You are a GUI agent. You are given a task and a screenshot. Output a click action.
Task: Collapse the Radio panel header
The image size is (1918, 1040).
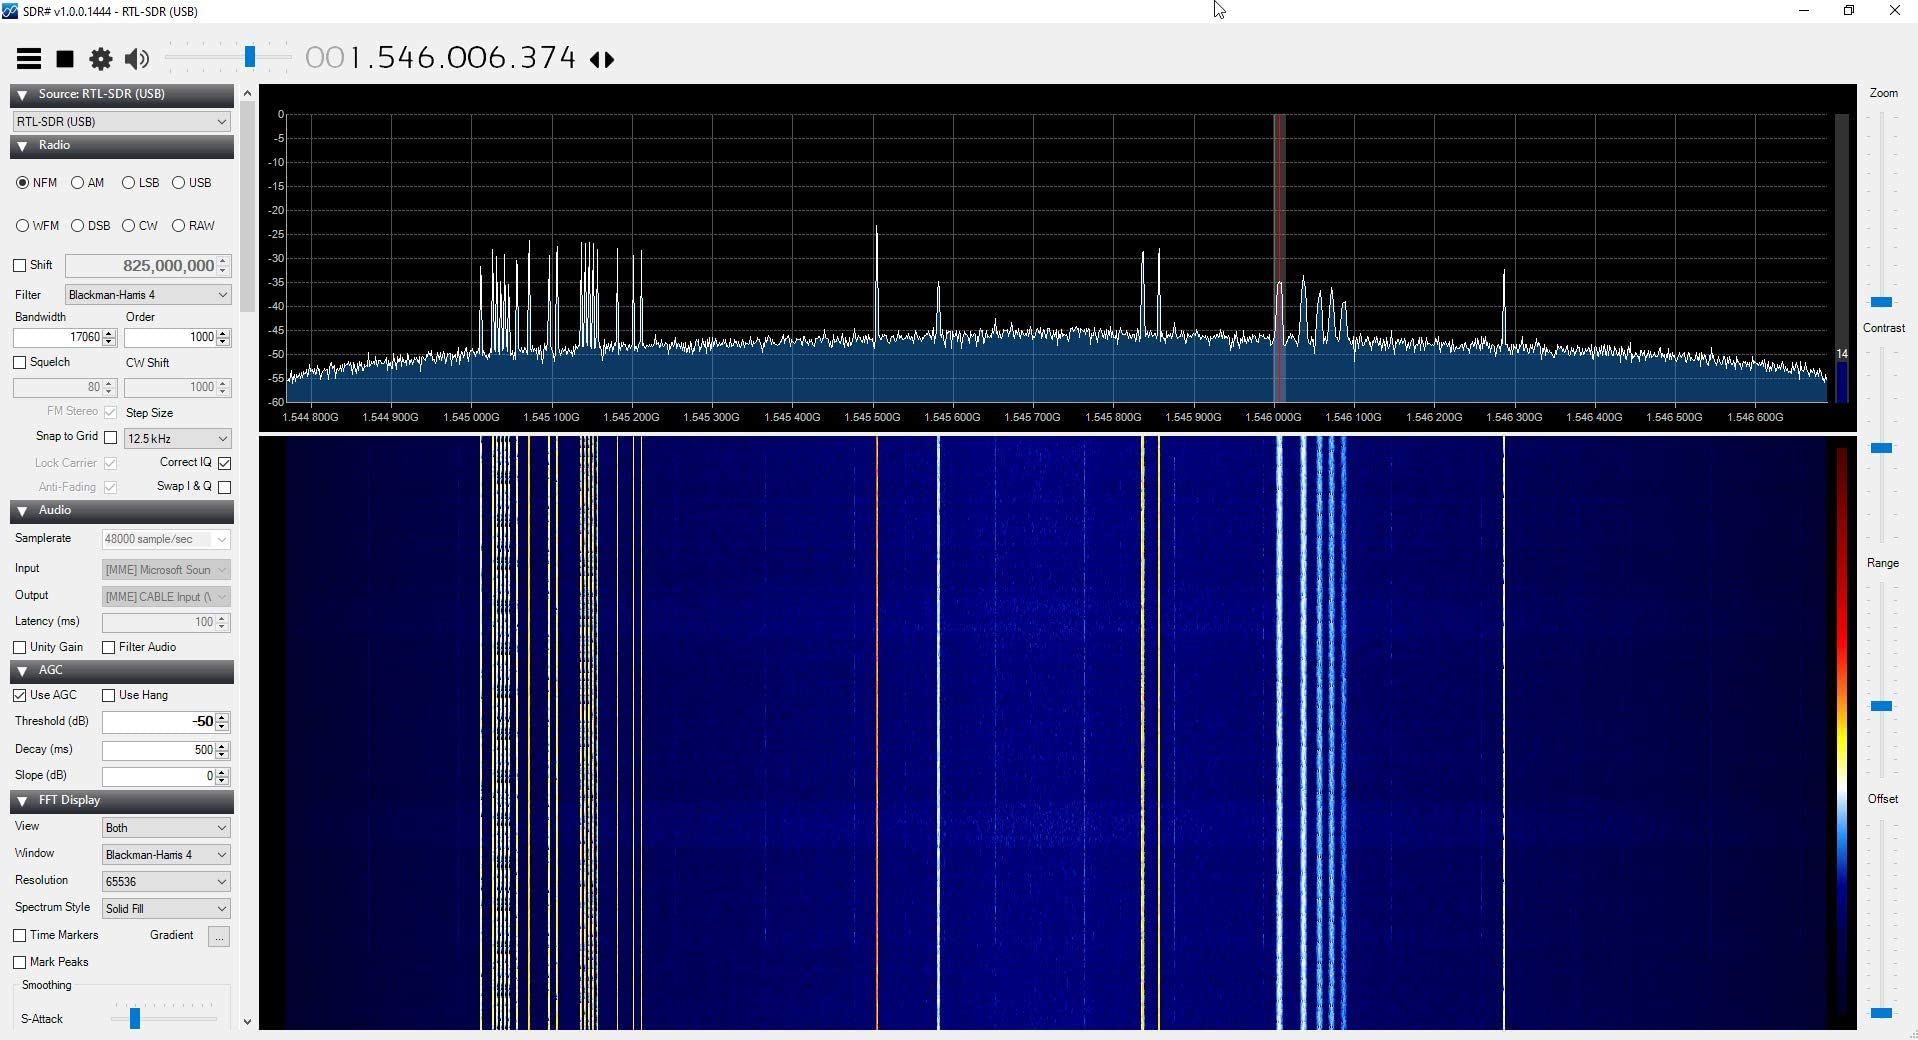(22, 146)
